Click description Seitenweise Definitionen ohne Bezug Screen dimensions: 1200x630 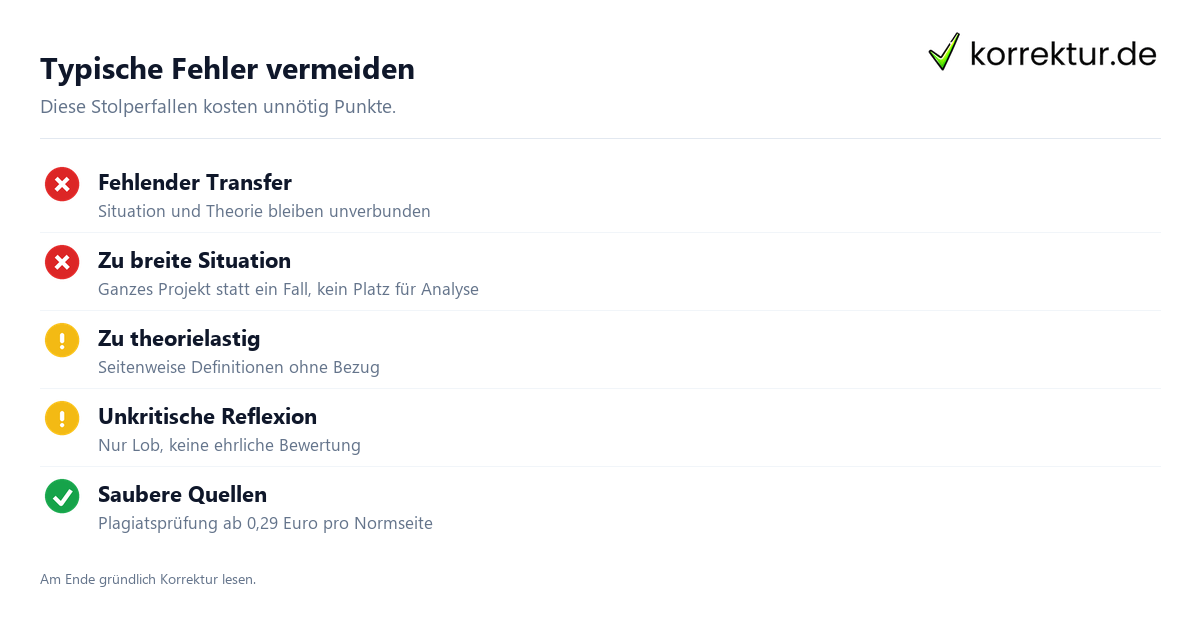coord(239,367)
